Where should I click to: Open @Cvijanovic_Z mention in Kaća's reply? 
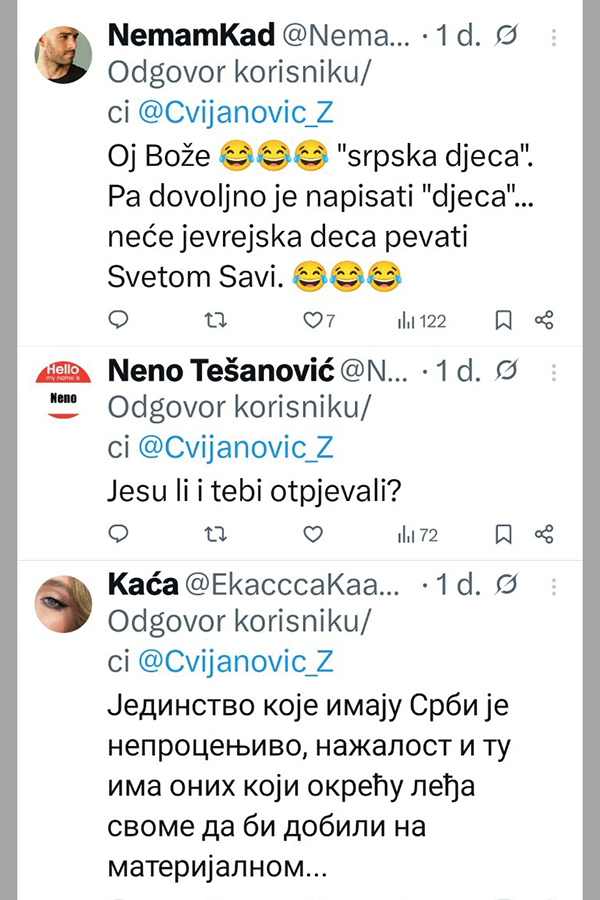234,661
